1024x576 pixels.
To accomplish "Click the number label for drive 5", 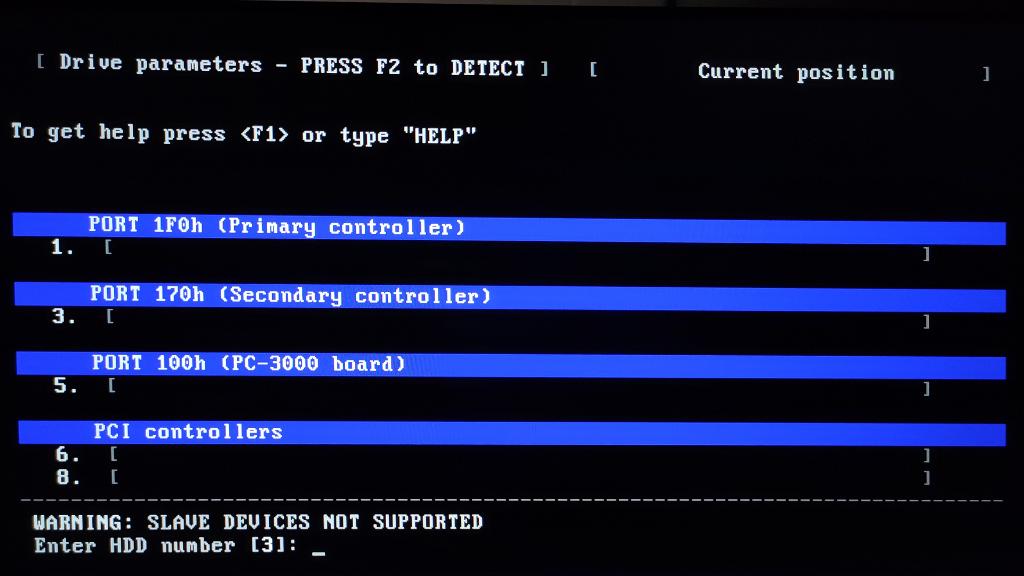I will pyautogui.click(x=66, y=385).
